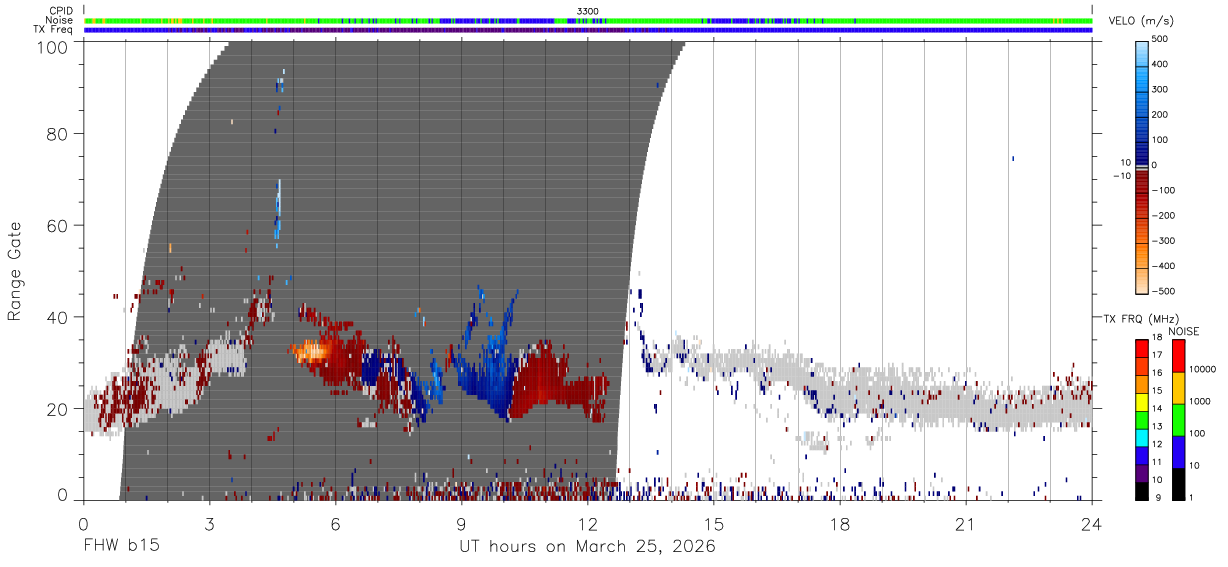Image resolution: width=1228 pixels, height=567 pixels.
Task: Click the TX FRQ scale tick label '9'
Action: click(1156, 497)
